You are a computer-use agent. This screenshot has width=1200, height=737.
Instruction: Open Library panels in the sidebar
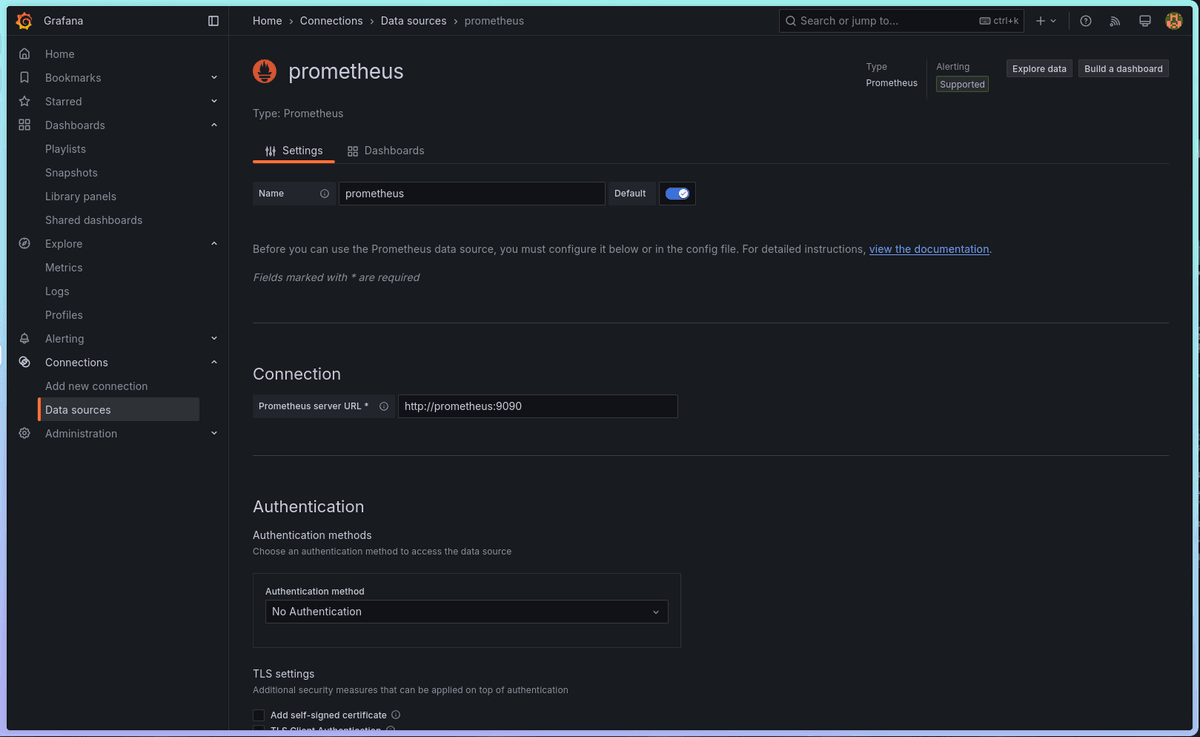[x=81, y=196]
